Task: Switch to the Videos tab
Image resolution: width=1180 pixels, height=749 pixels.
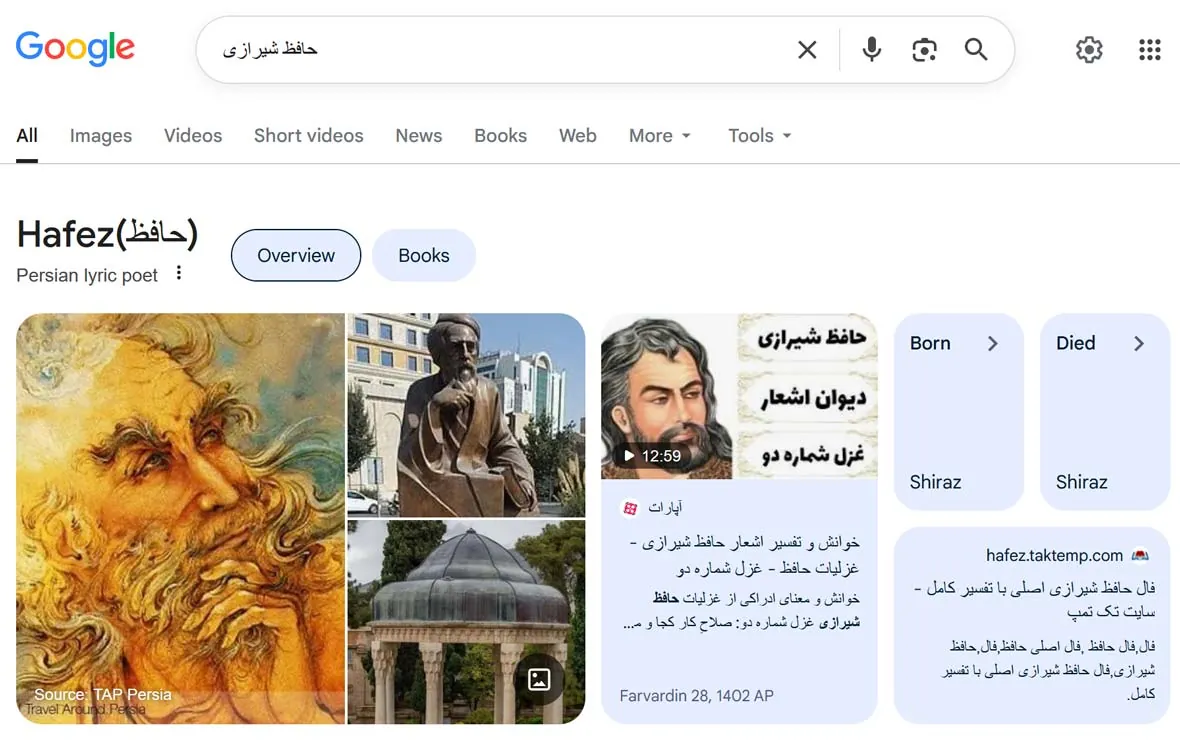Action: (x=193, y=135)
